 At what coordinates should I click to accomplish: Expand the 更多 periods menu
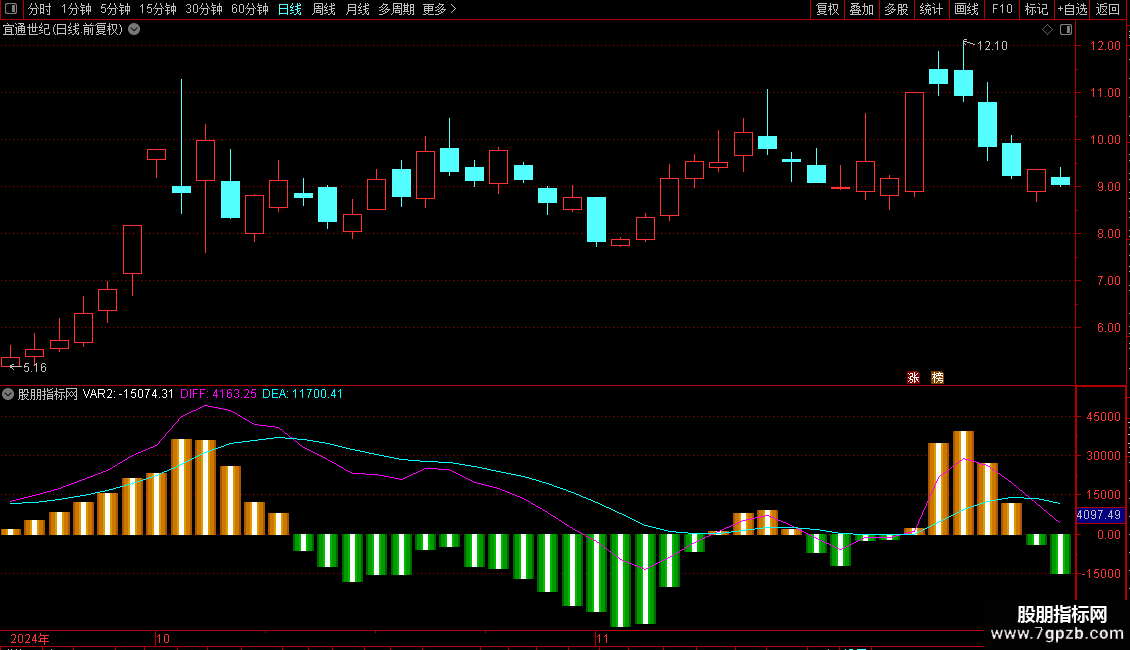point(440,9)
